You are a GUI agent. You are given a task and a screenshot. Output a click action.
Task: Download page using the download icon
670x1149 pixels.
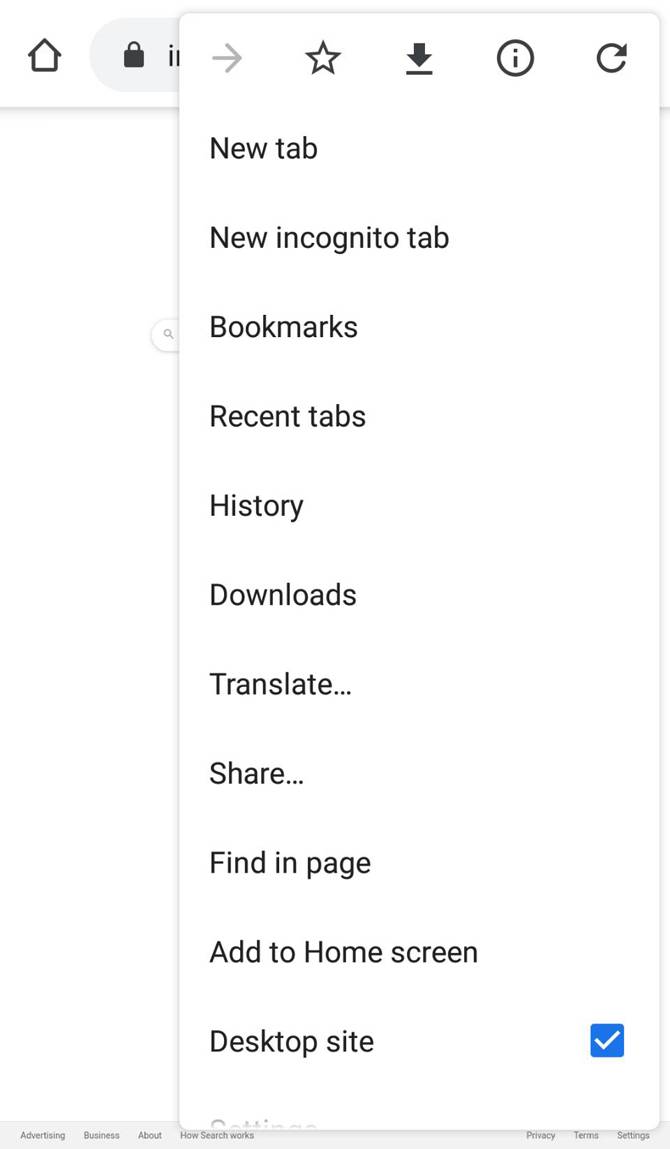click(419, 59)
